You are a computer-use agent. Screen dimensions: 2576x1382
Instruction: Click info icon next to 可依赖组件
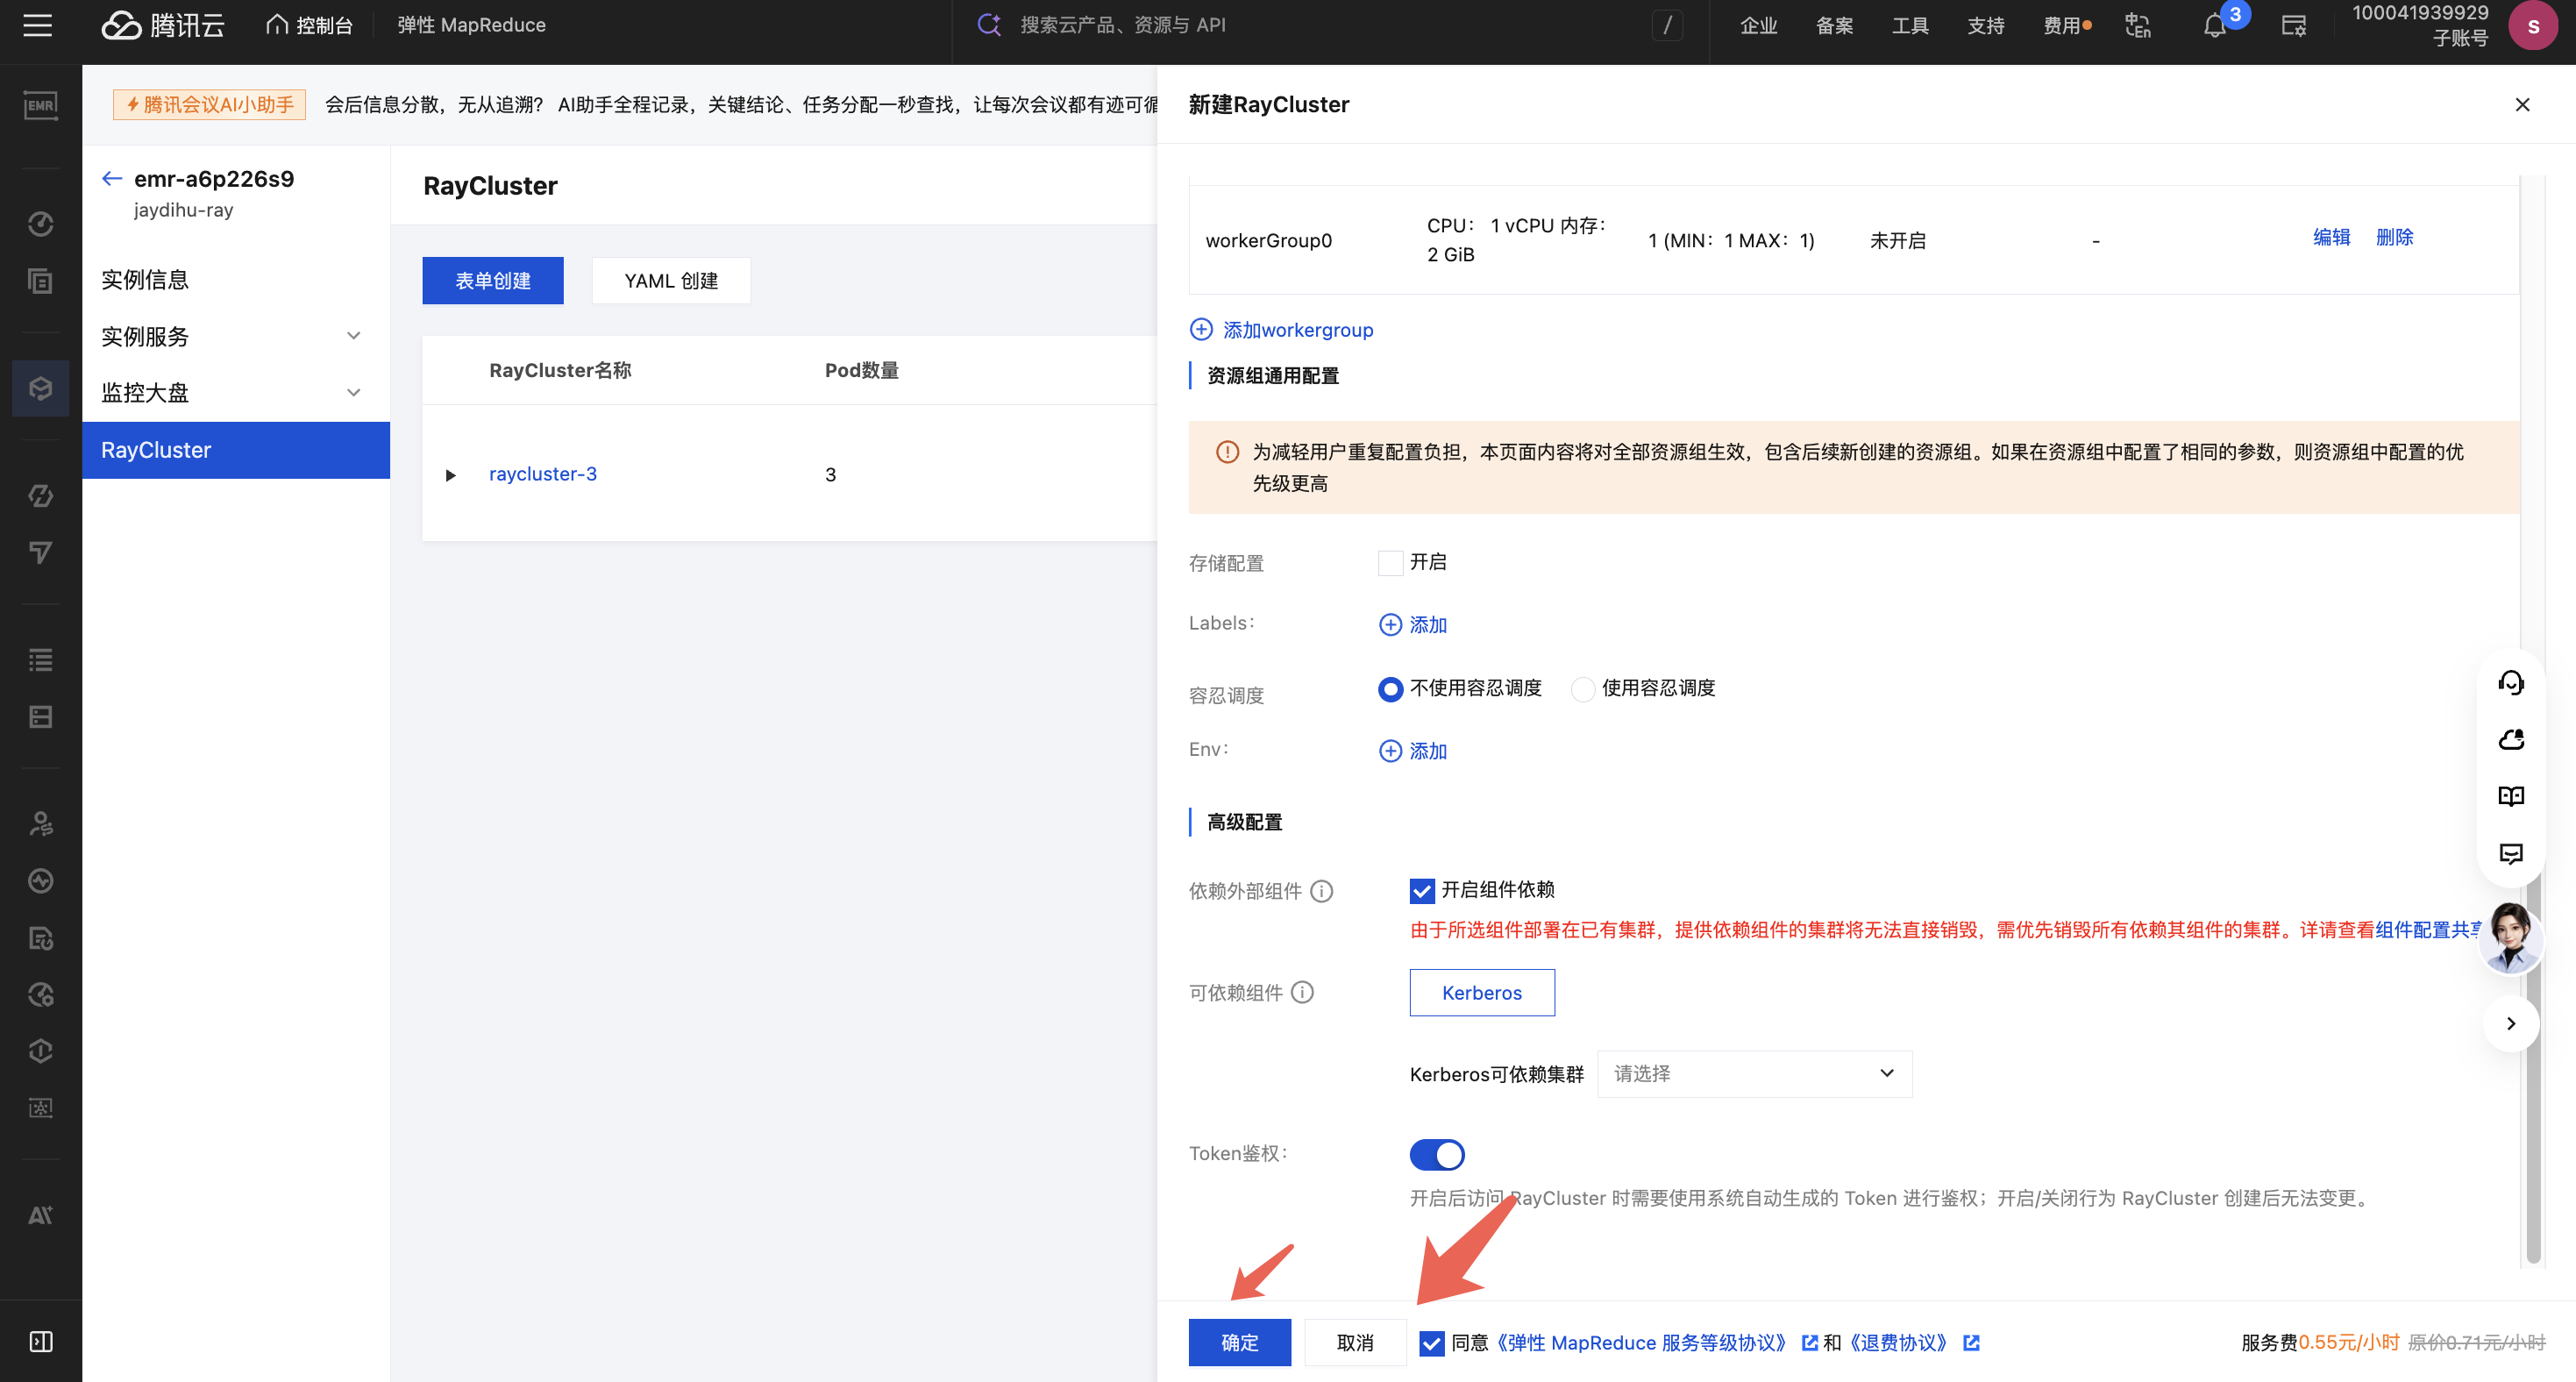point(1302,992)
